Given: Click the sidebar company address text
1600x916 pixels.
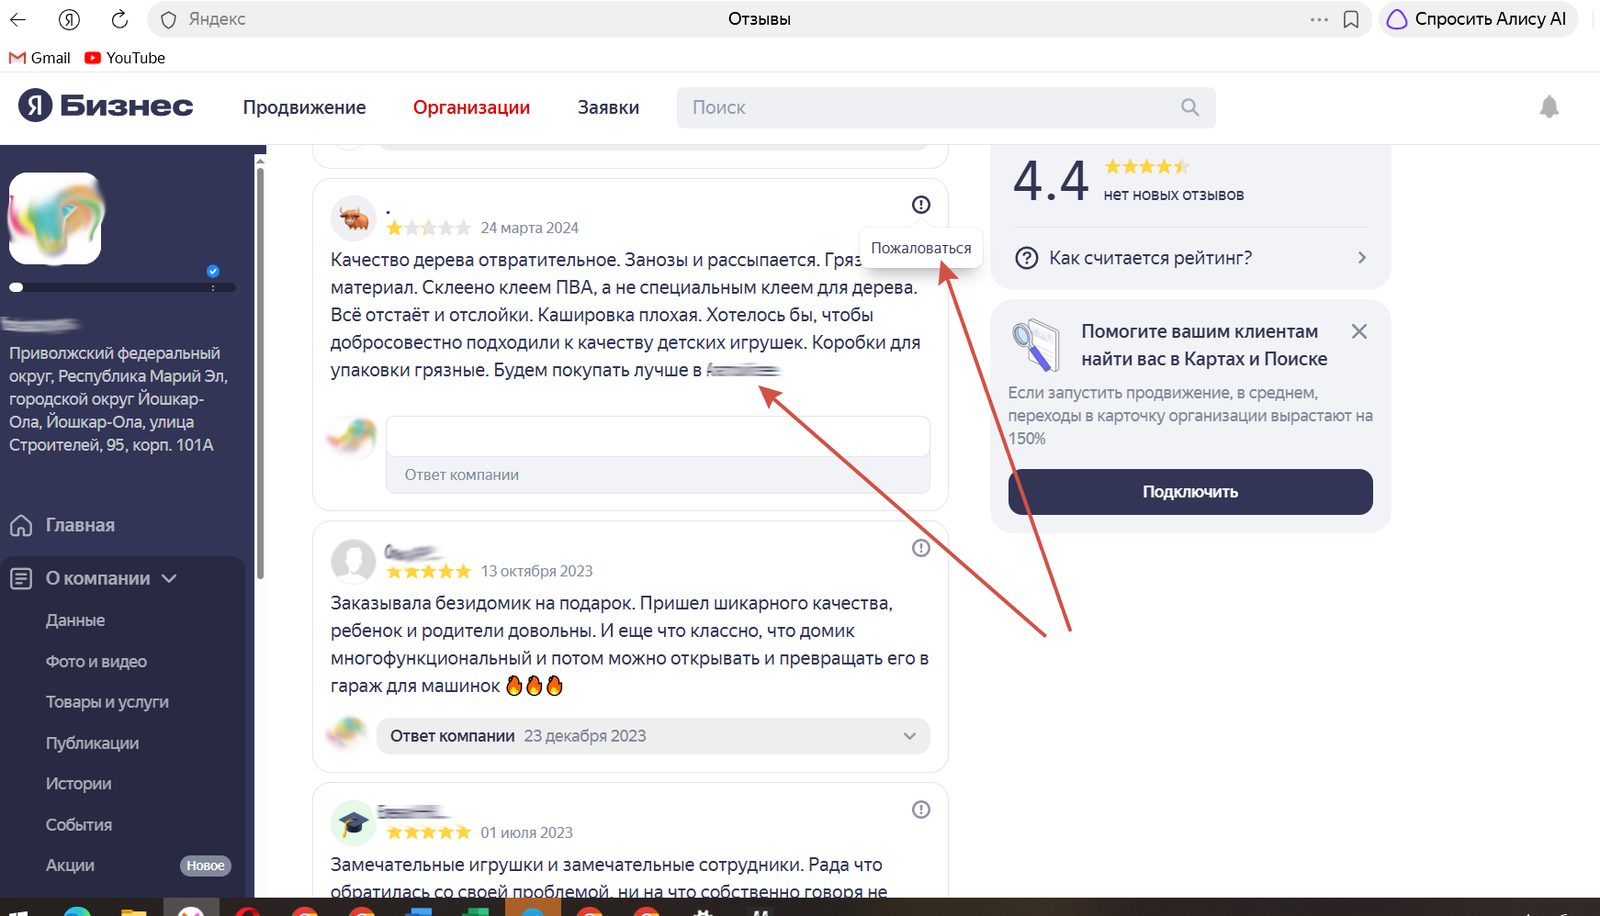Looking at the screenshot, I should point(118,399).
